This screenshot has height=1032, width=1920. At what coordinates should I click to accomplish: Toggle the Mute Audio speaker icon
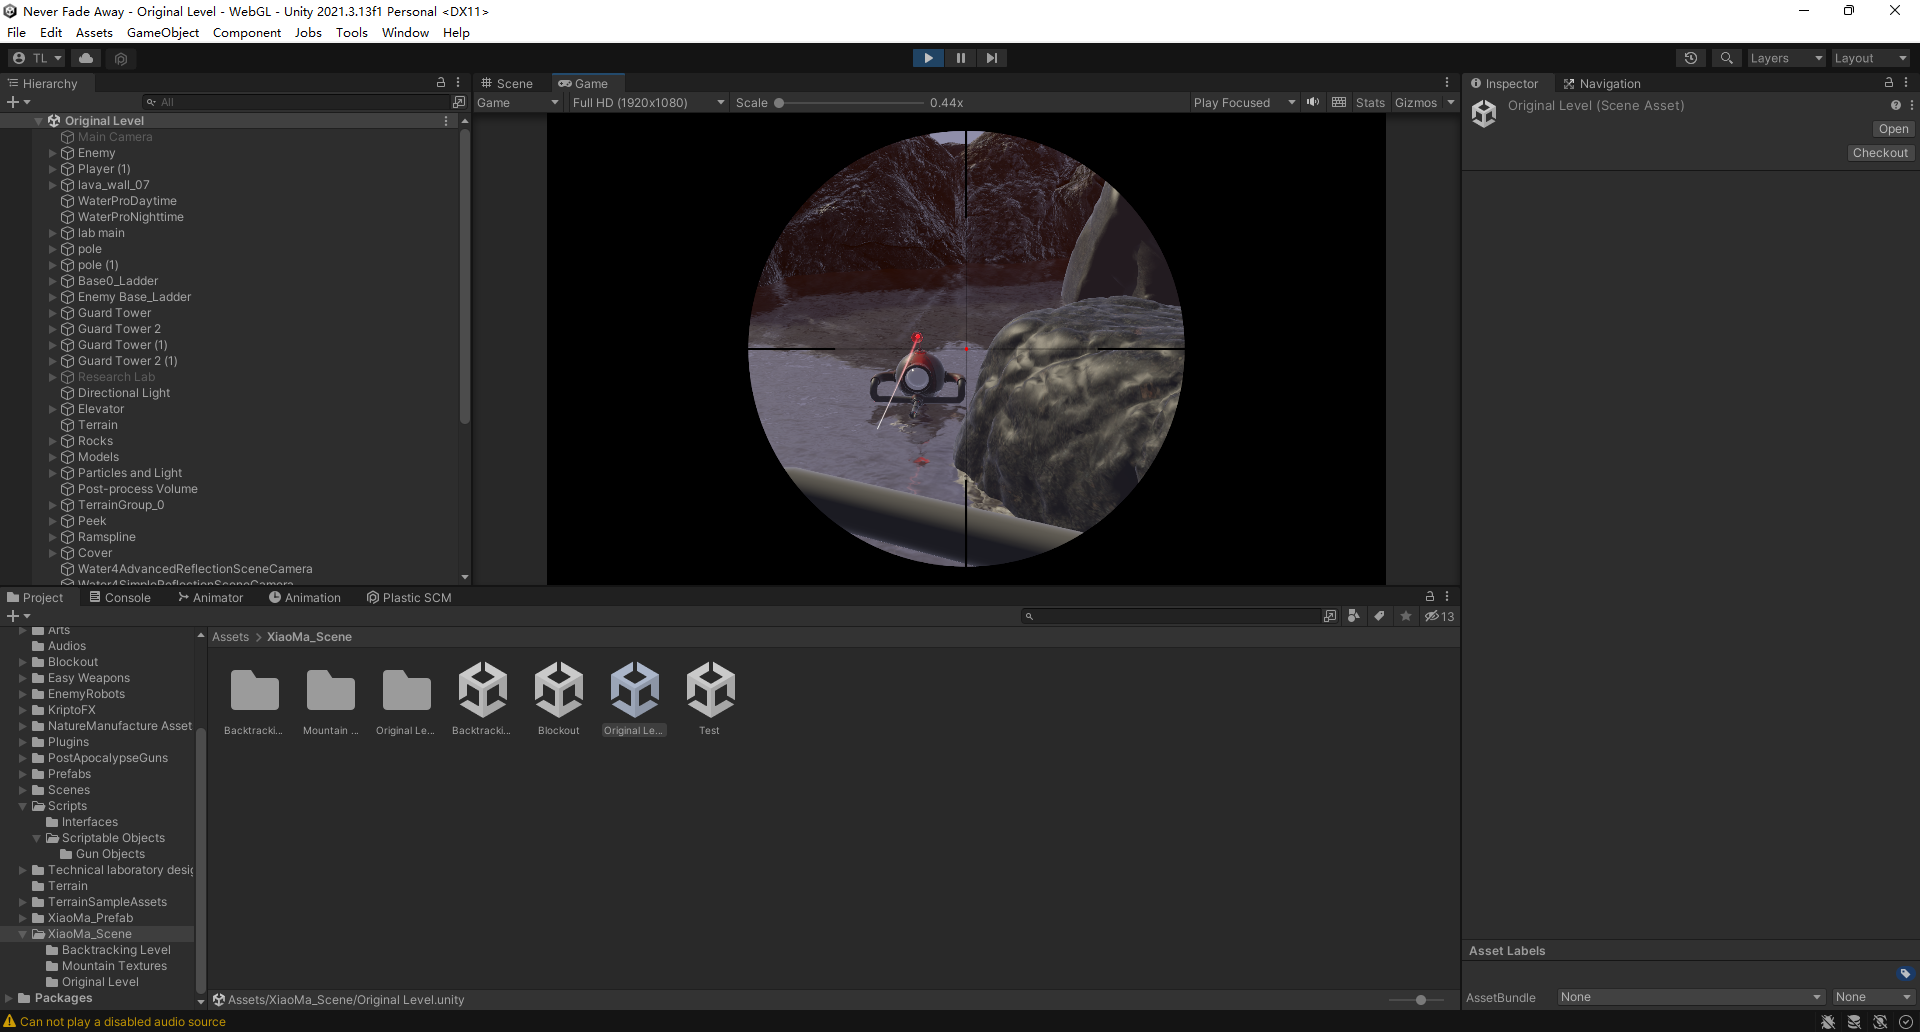point(1313,102)
